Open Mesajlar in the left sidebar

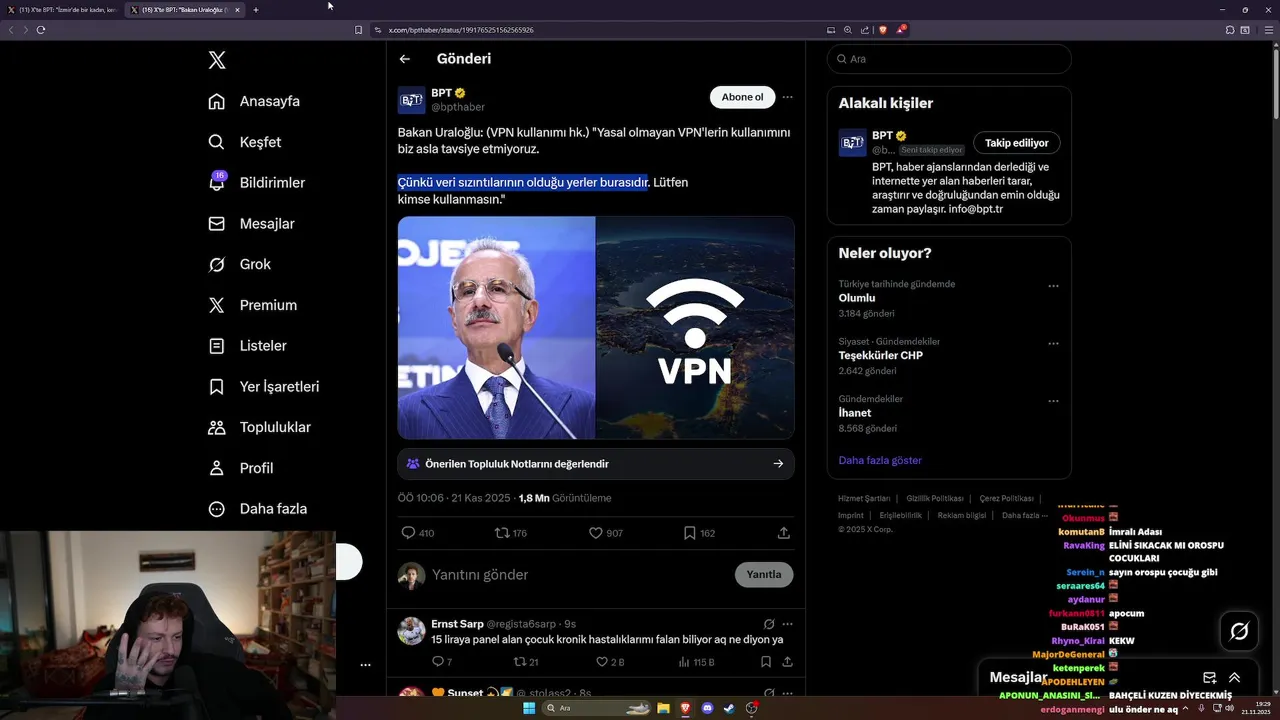tap(251, 224)
